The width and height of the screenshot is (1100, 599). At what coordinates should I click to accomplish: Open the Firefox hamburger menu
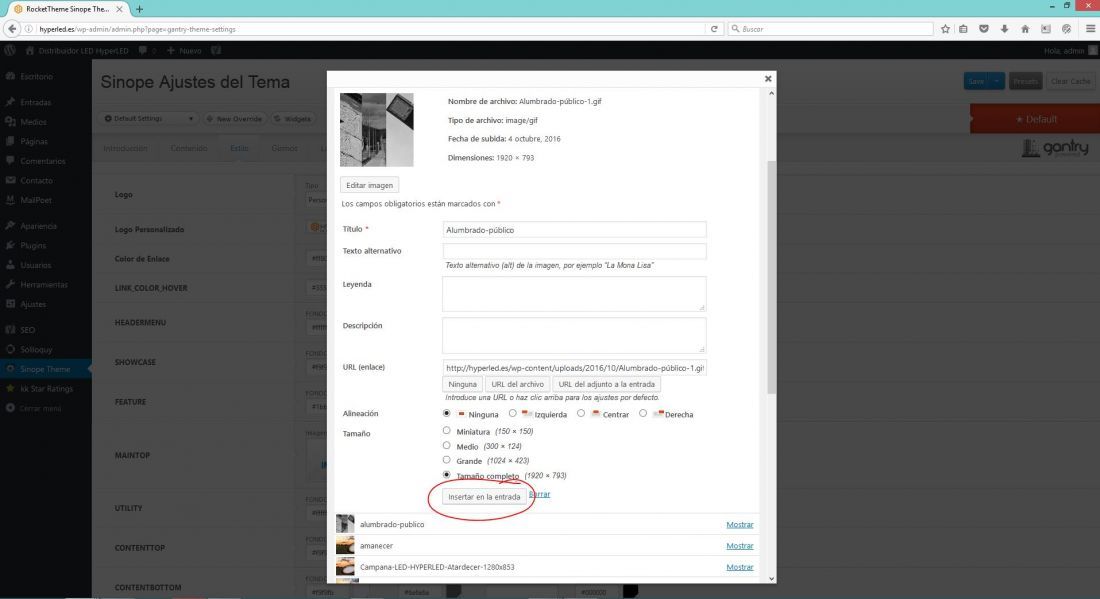(x=1090, y=29)
